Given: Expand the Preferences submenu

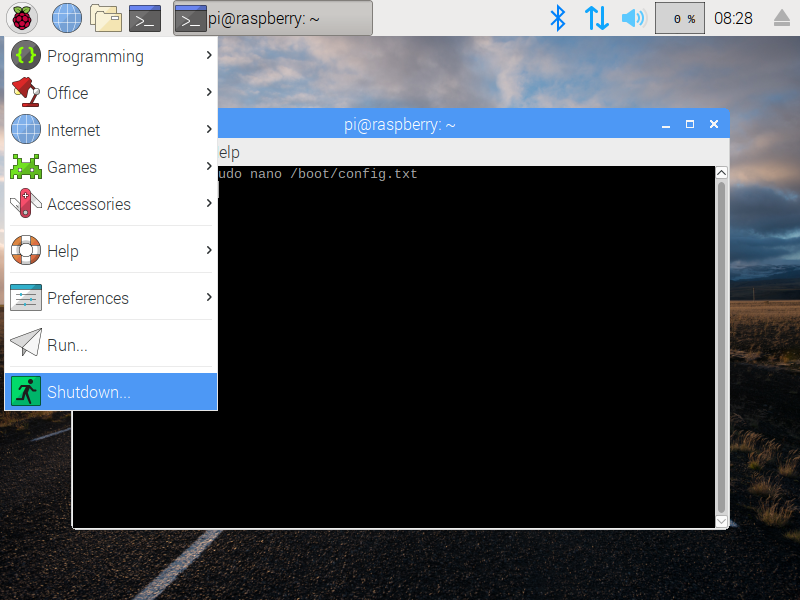Looking at the screenshot, I should [111, 298].
